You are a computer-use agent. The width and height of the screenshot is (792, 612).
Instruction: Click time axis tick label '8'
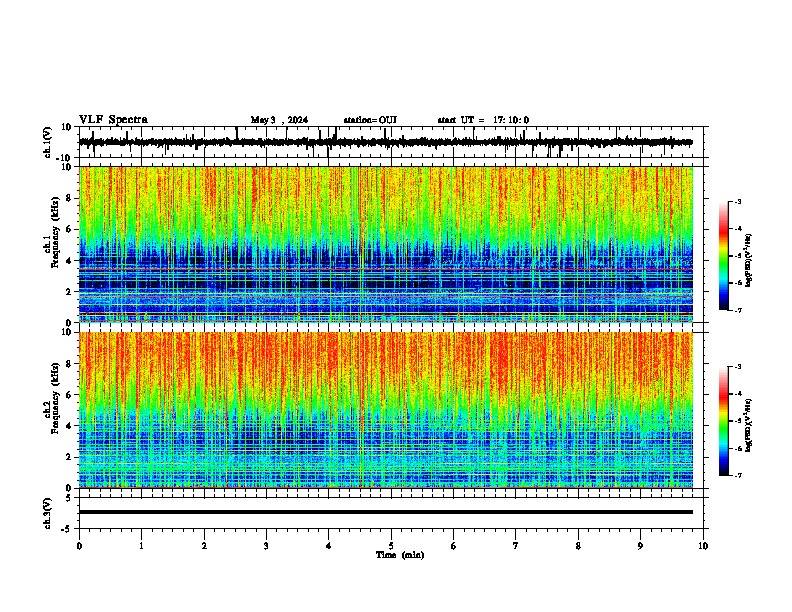click(578, 546)
